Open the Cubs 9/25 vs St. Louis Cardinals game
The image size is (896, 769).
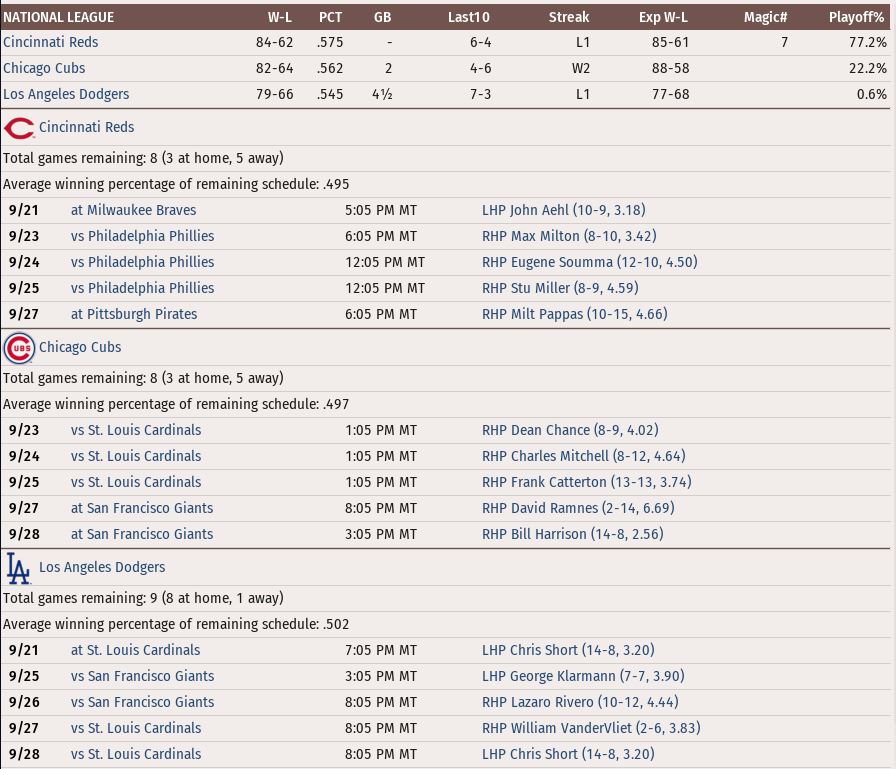136,482
